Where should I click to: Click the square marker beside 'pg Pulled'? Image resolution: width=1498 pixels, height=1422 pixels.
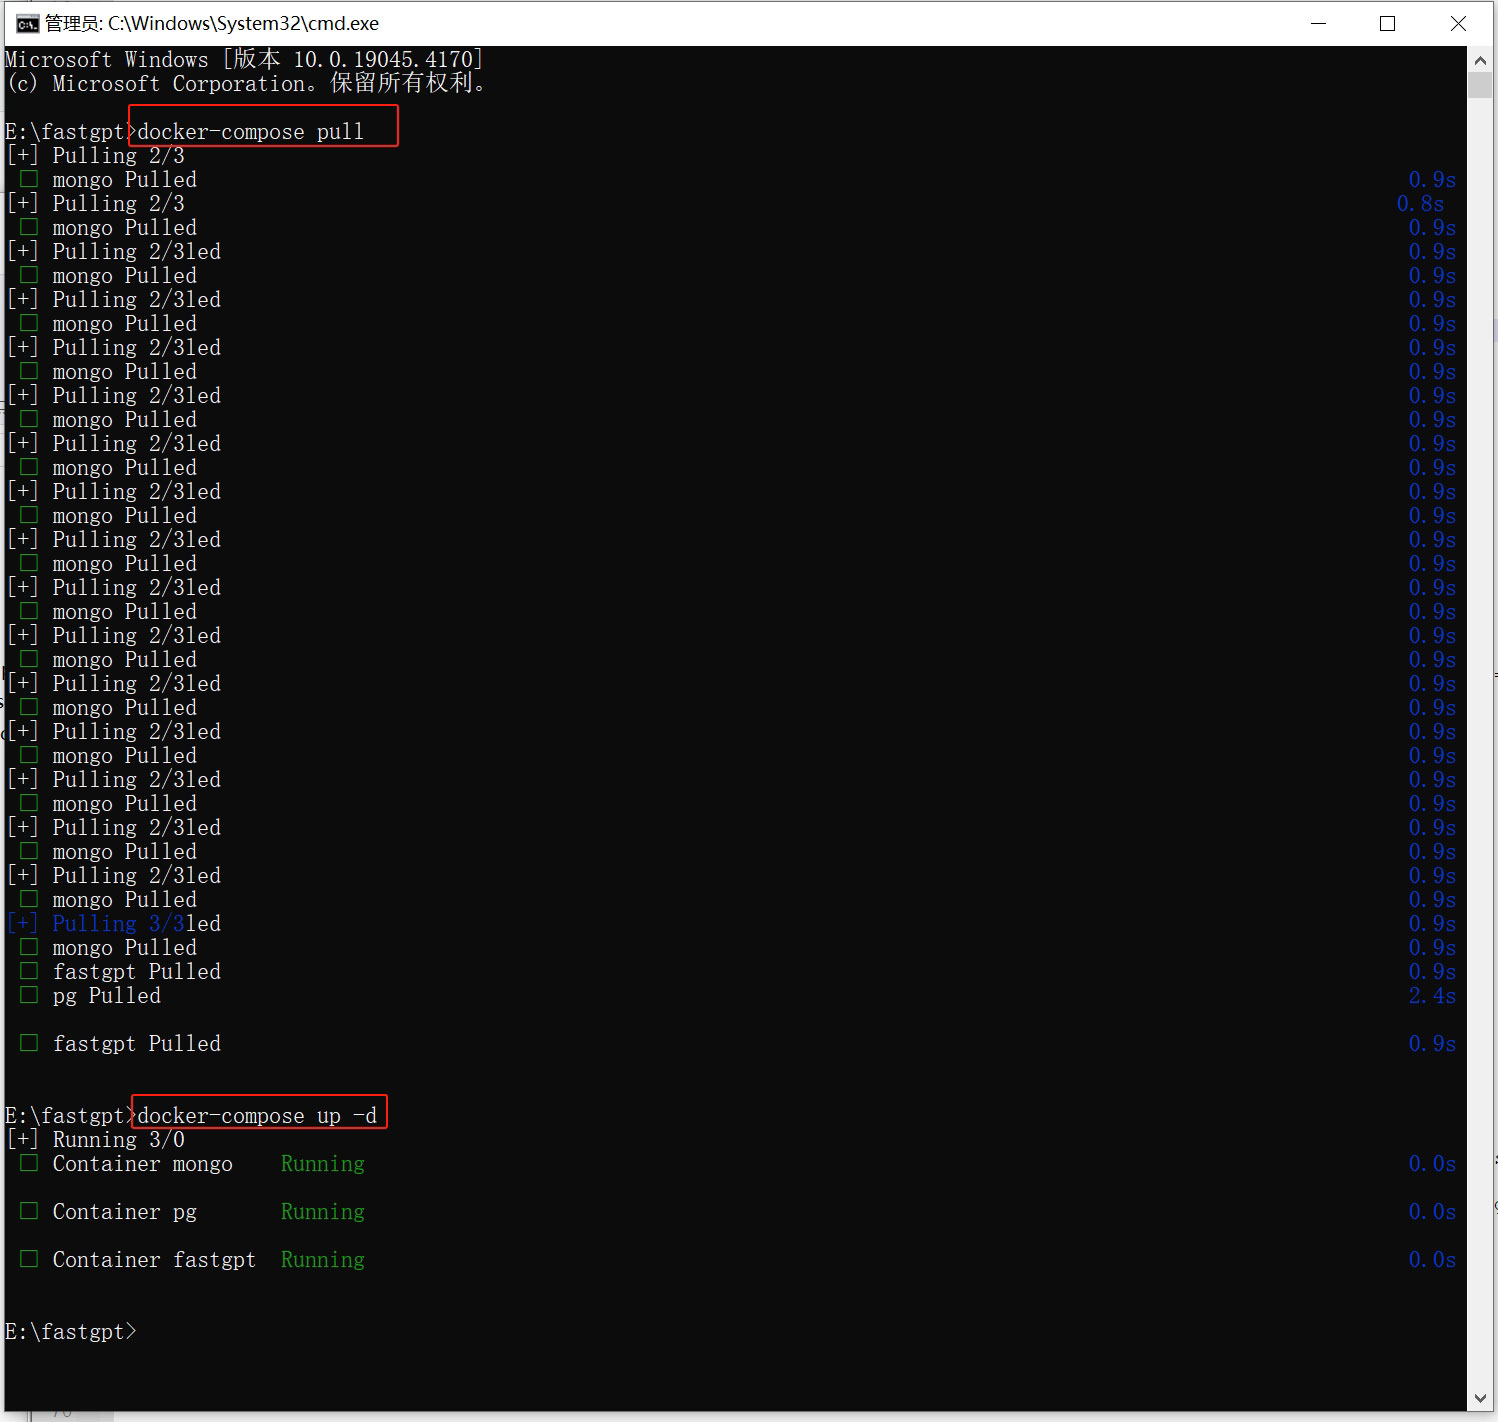[x=29, y=995]
